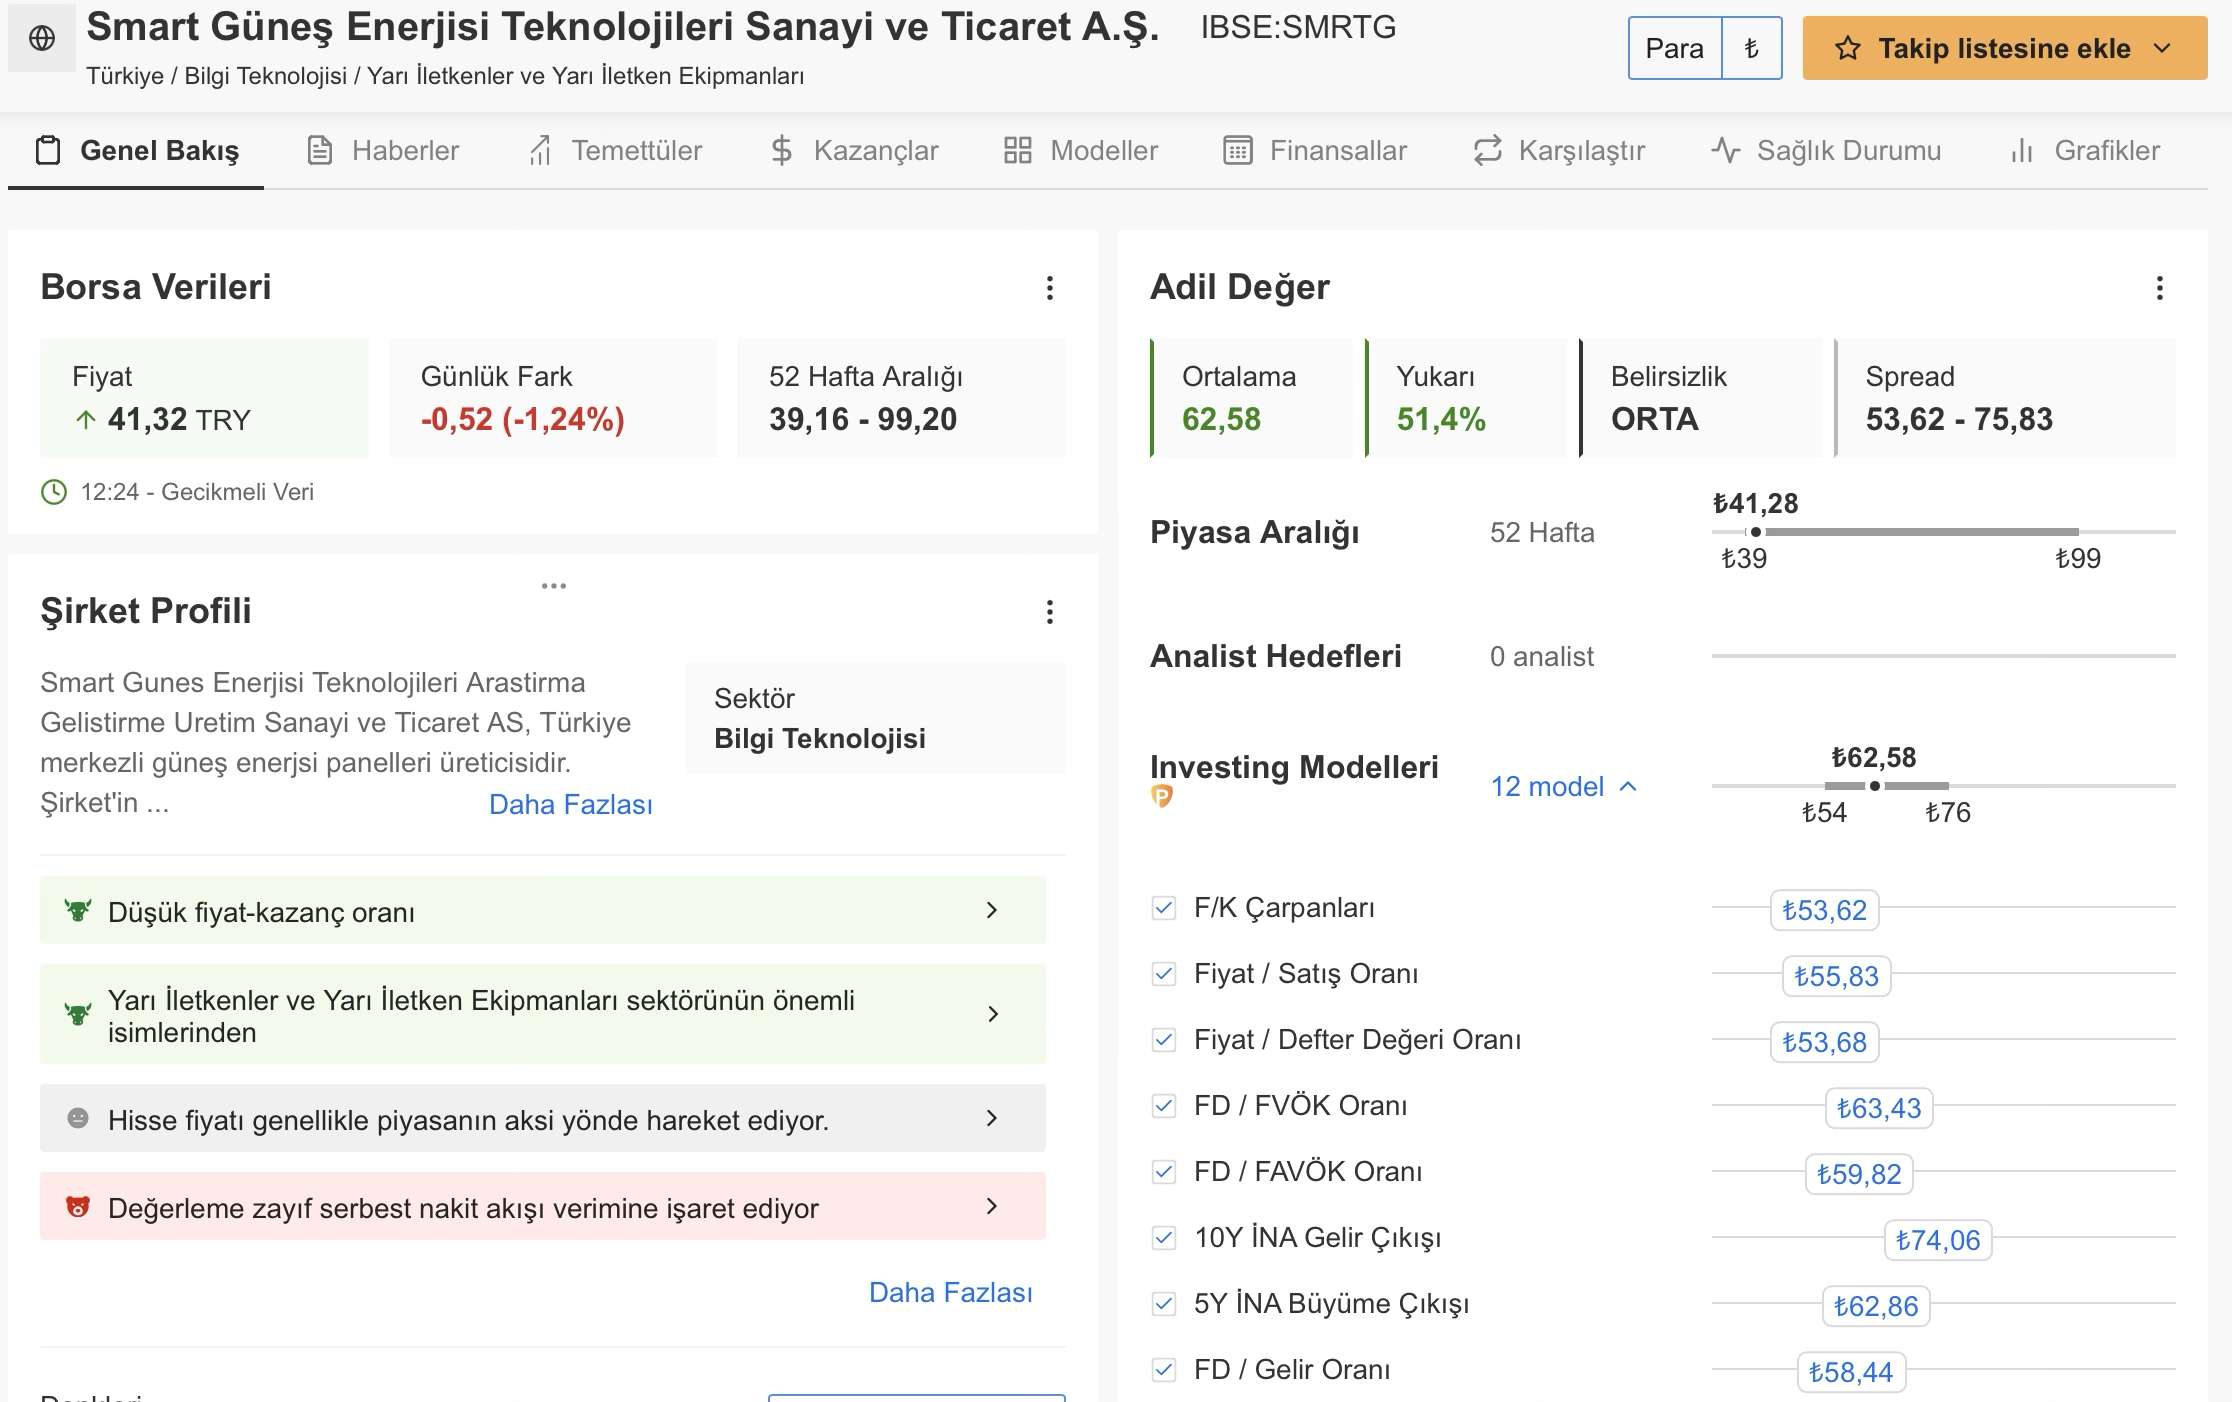Click Investing Modelleri ₺62,58 range marker
This screenshot has width=2232, height=1402.
pos(1875,786)
